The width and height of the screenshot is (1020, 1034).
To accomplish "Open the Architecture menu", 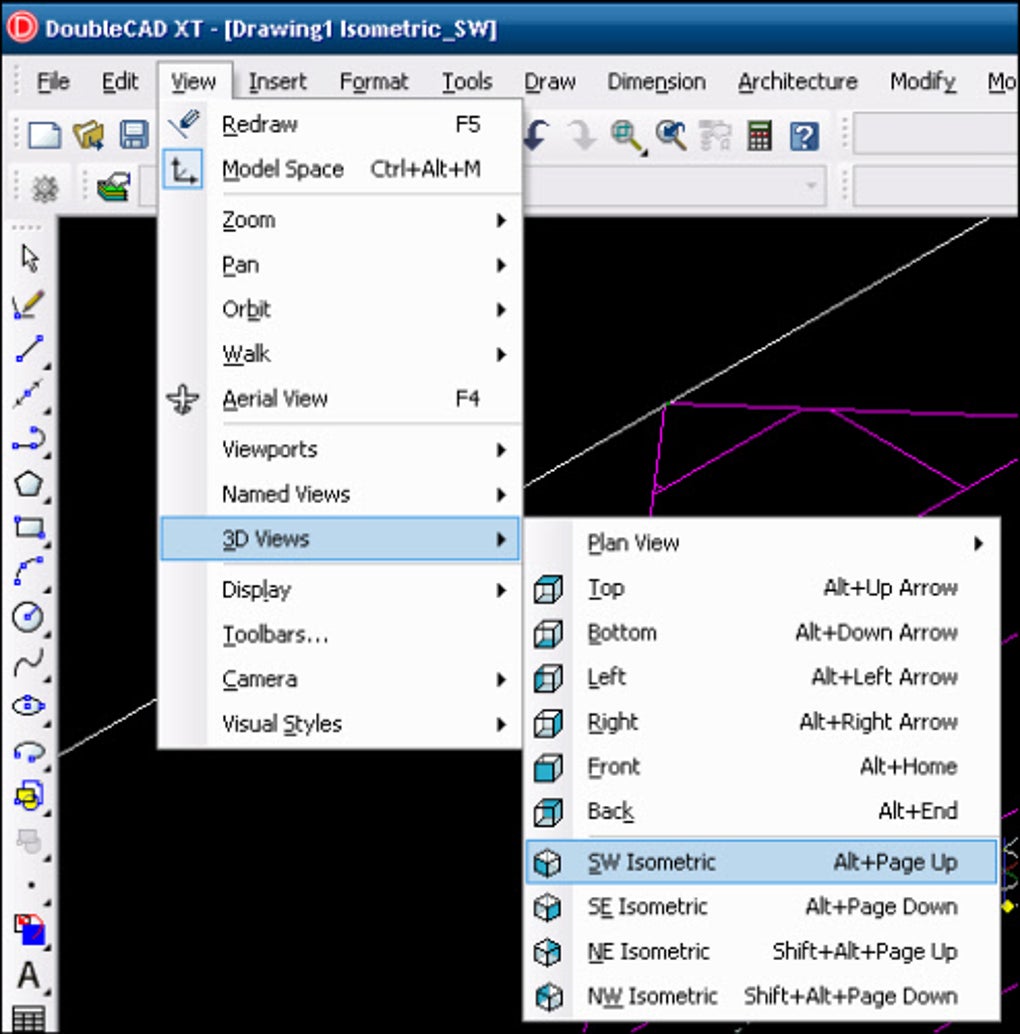I will tap(798, 82).
